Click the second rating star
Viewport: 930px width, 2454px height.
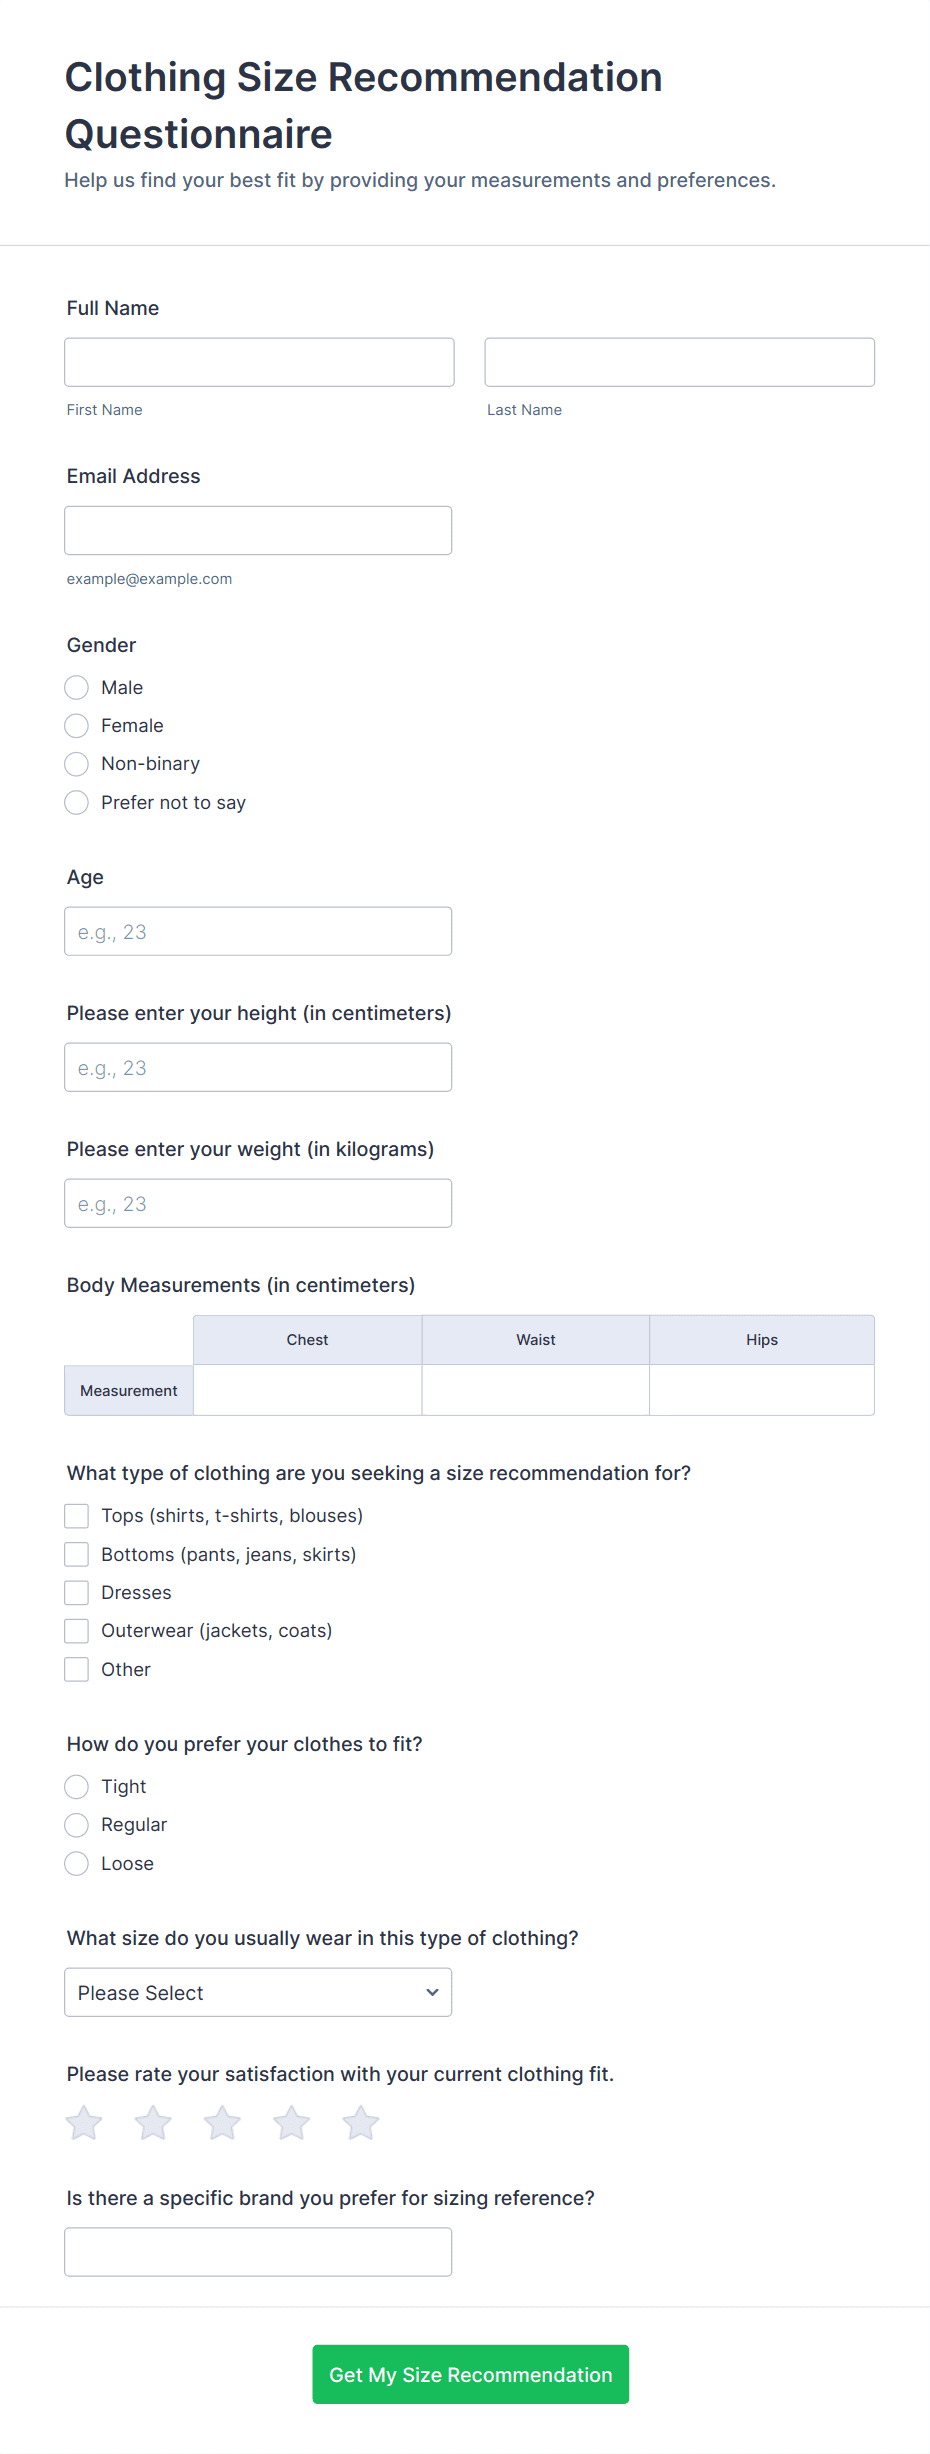click(x=153, y=2123)
